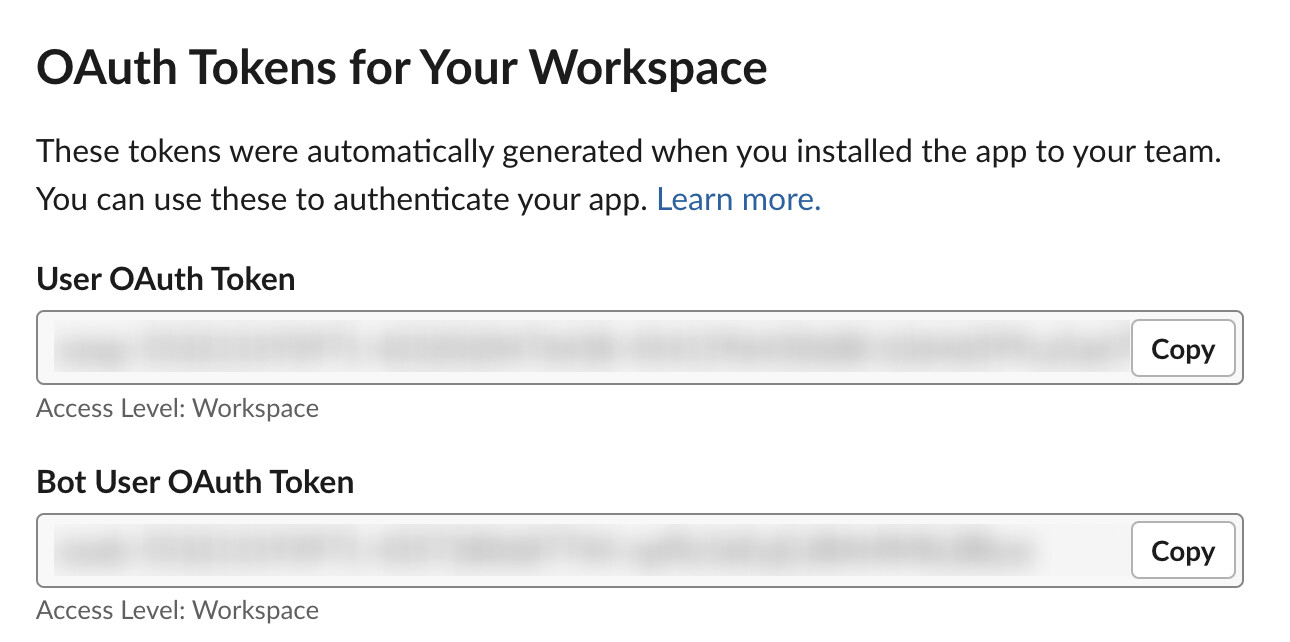Click the OAuth Tokens for Your Workspace title
This screenshot has width=1290, height=642.
(400, 66)
